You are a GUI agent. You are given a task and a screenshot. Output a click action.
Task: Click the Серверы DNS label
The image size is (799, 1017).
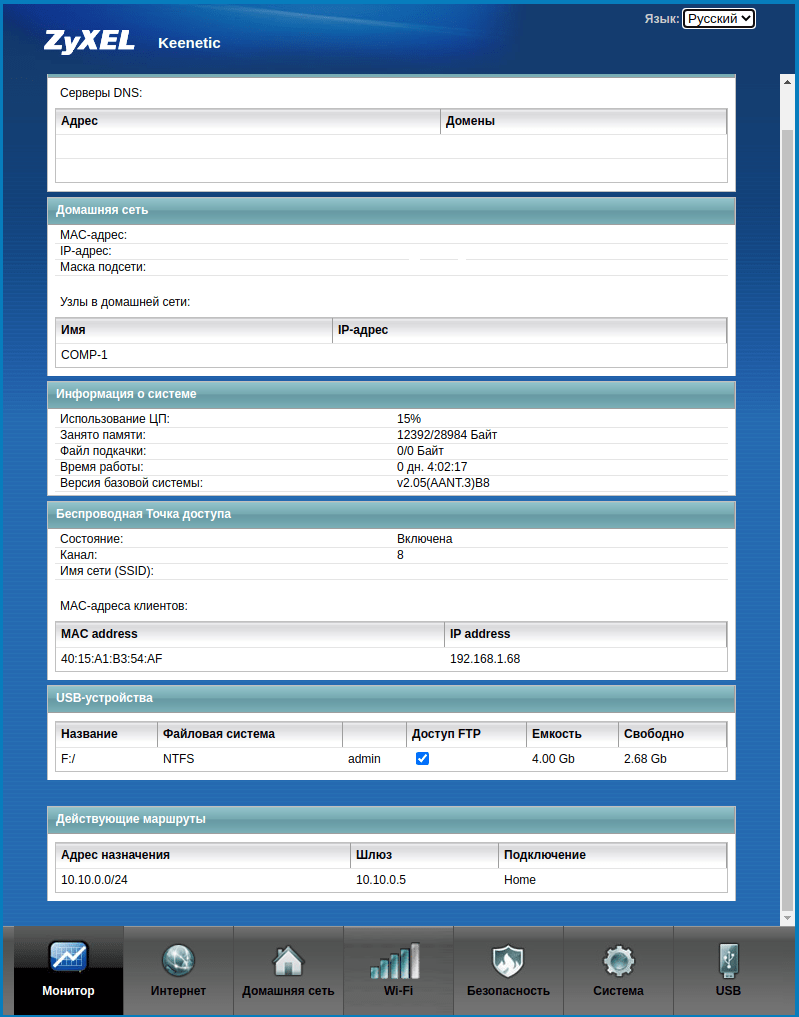[x=101, y=93]
